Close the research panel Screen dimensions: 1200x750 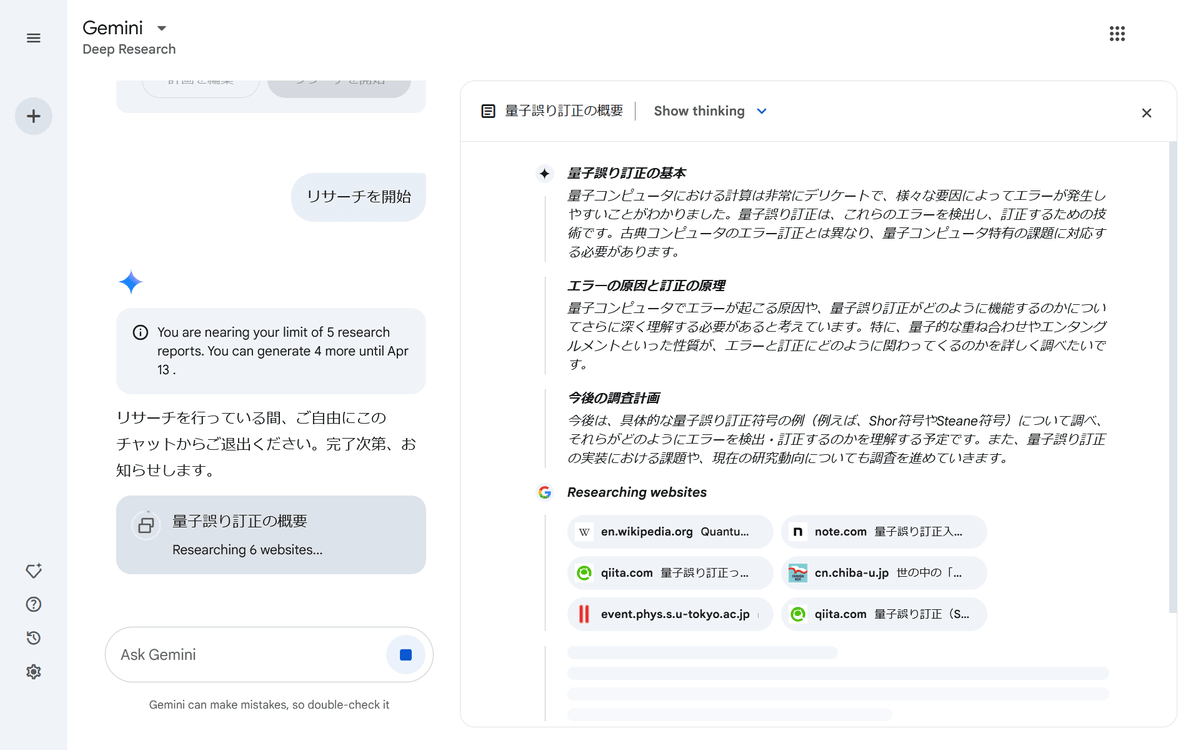(1146, 113)
